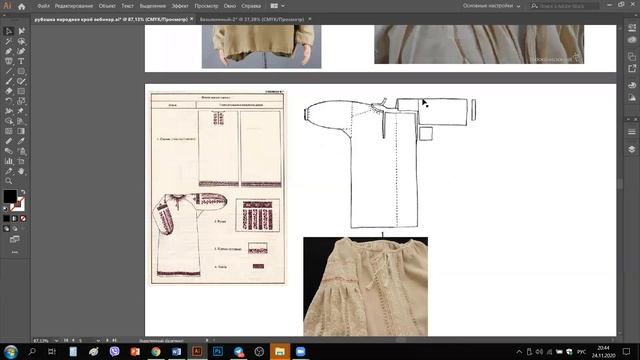Select the Direct Selection tool
640x360 pixels.
(21, 31)
